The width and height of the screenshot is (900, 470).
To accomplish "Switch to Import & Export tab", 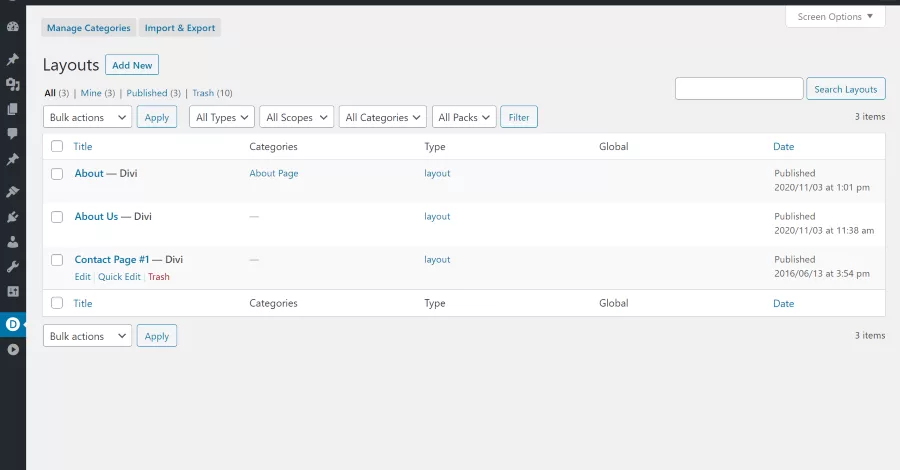I will (180, 28).
